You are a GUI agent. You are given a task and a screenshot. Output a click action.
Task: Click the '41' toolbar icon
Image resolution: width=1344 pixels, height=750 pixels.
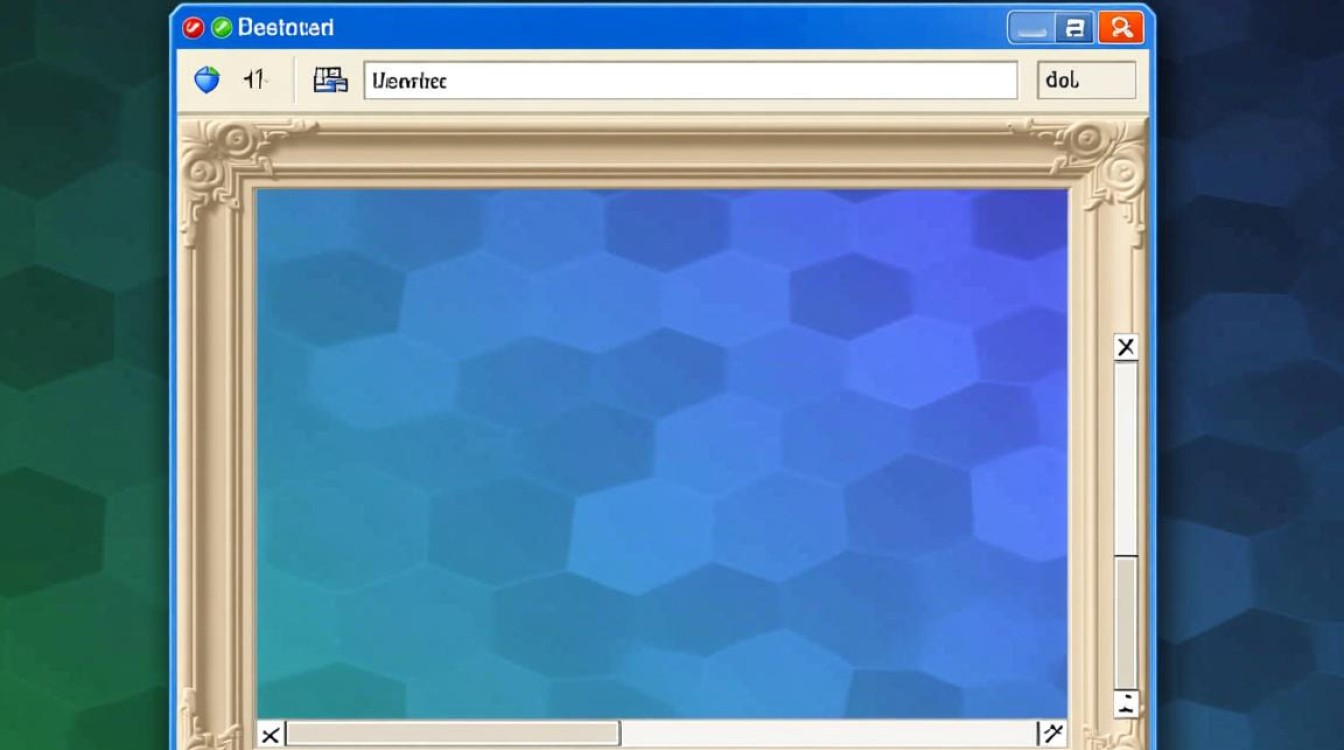[x=255, y=81]
